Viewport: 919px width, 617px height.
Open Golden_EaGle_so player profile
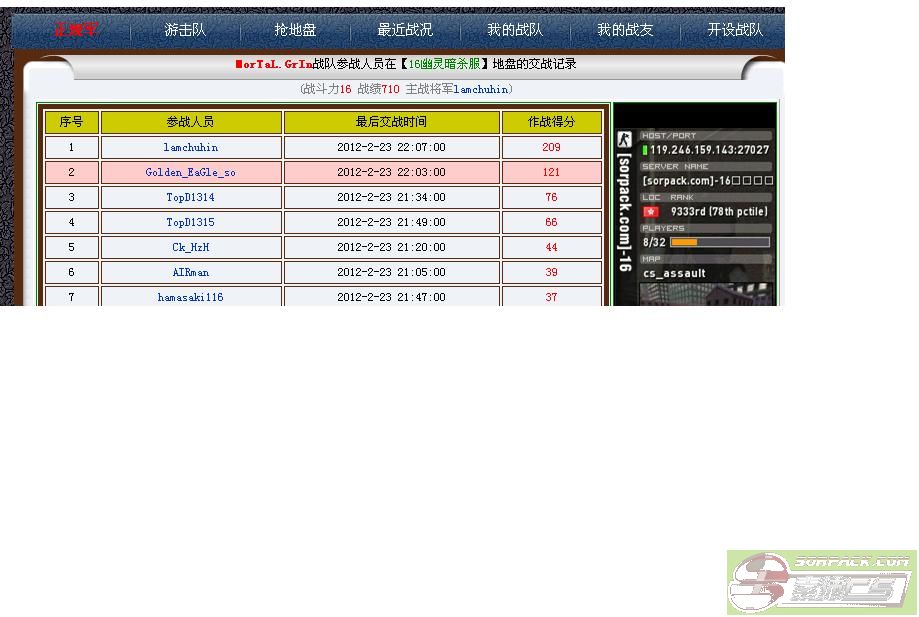click(190, 172)
